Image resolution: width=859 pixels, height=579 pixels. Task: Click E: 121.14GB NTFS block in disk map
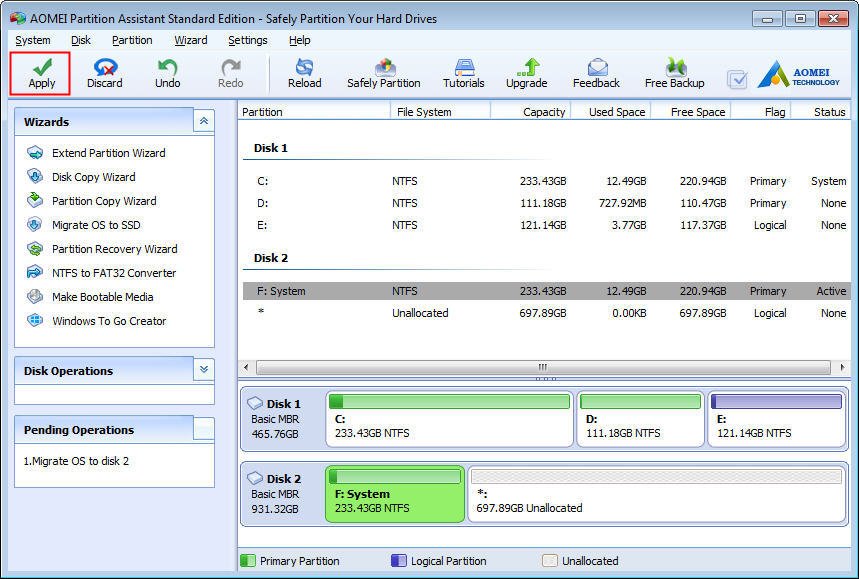click(777, 419)
